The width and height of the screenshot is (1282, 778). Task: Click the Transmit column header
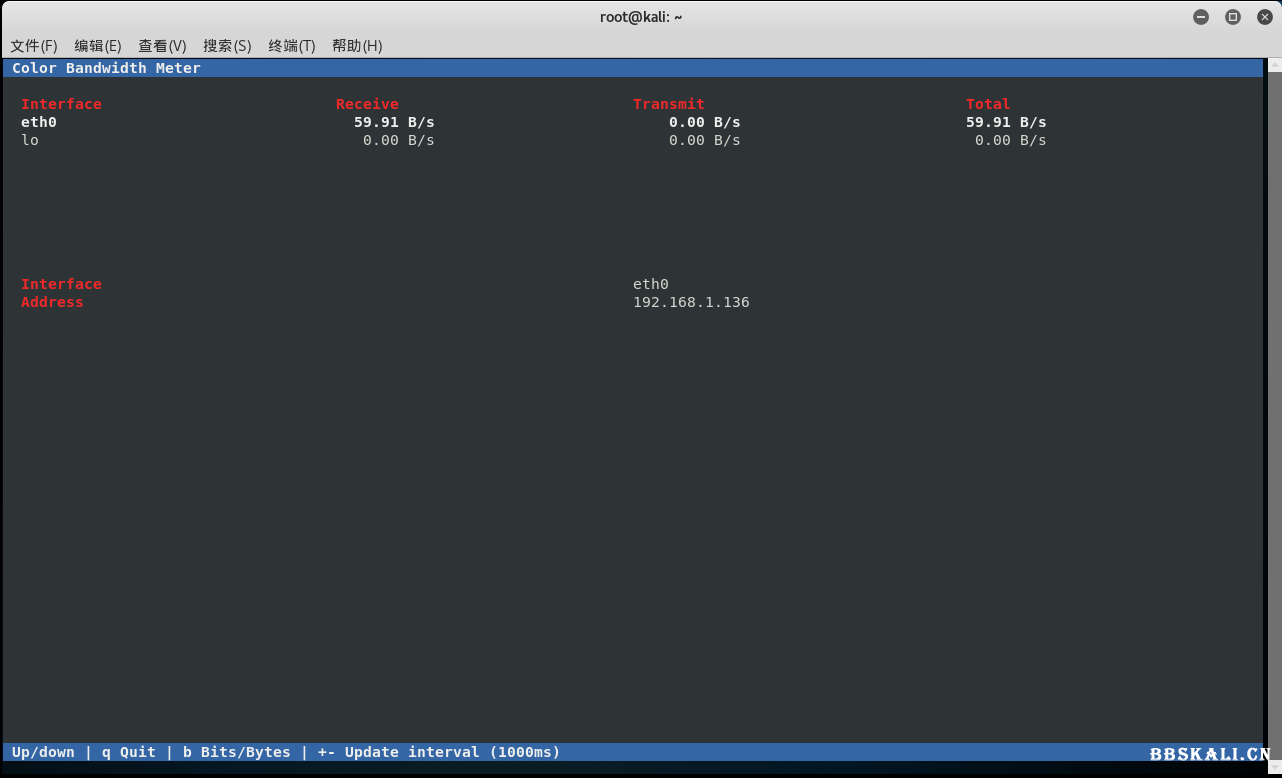pos(668,104)
